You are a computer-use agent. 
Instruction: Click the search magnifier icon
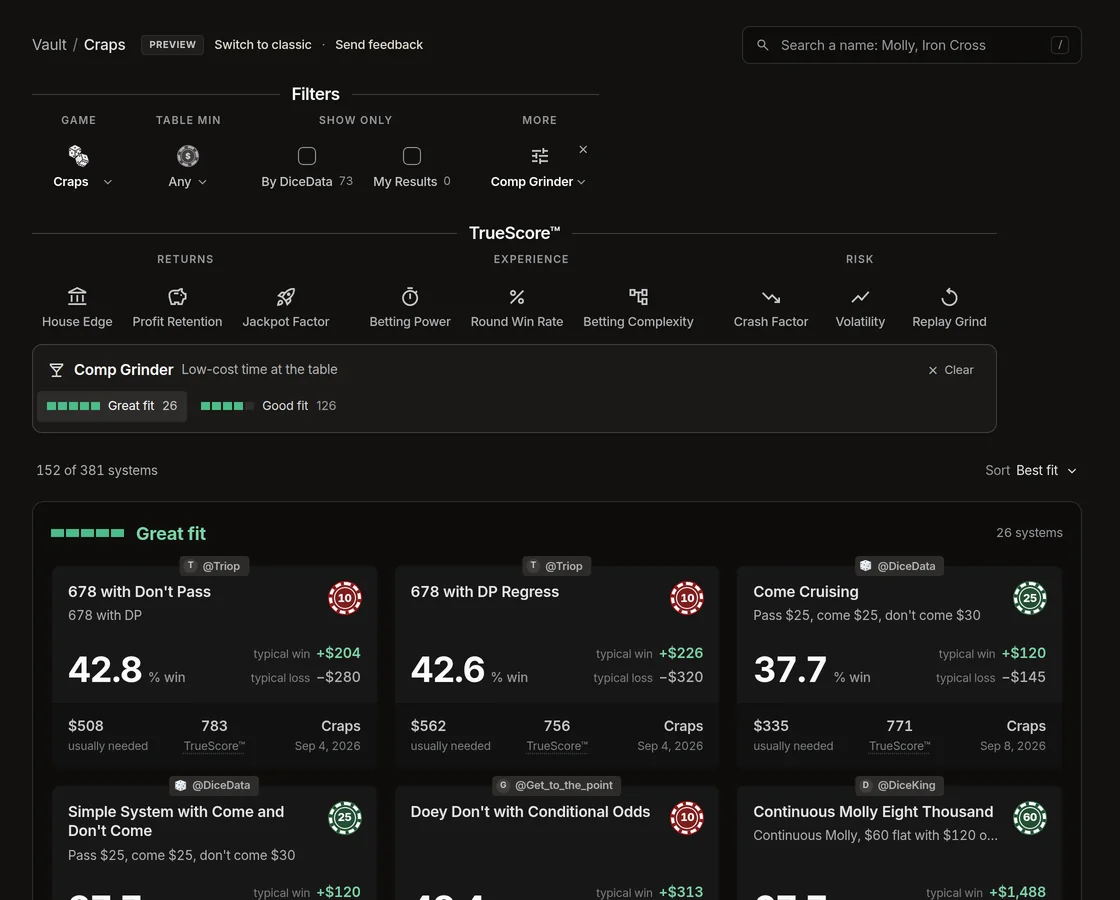763,45
